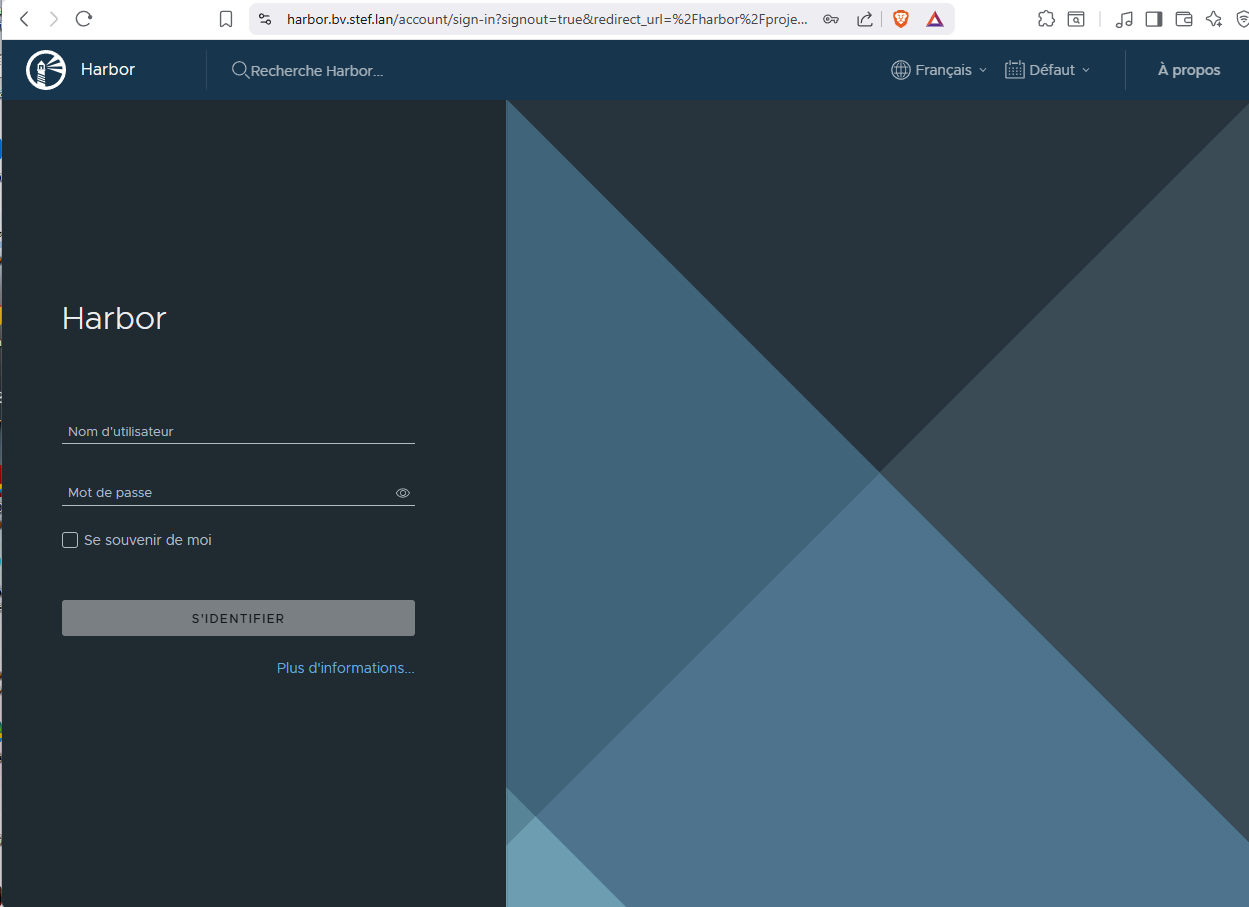Toggle password visibility eye icon
Image resolution: width=1249 pixels, height=907 pixels.
click(403, 493)
